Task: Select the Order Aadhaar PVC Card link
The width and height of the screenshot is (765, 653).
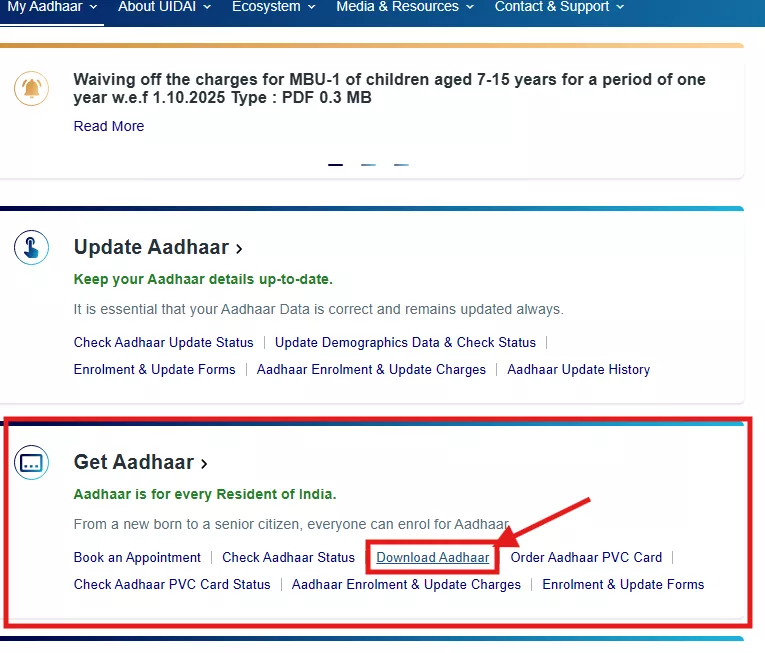Action: 586,557
